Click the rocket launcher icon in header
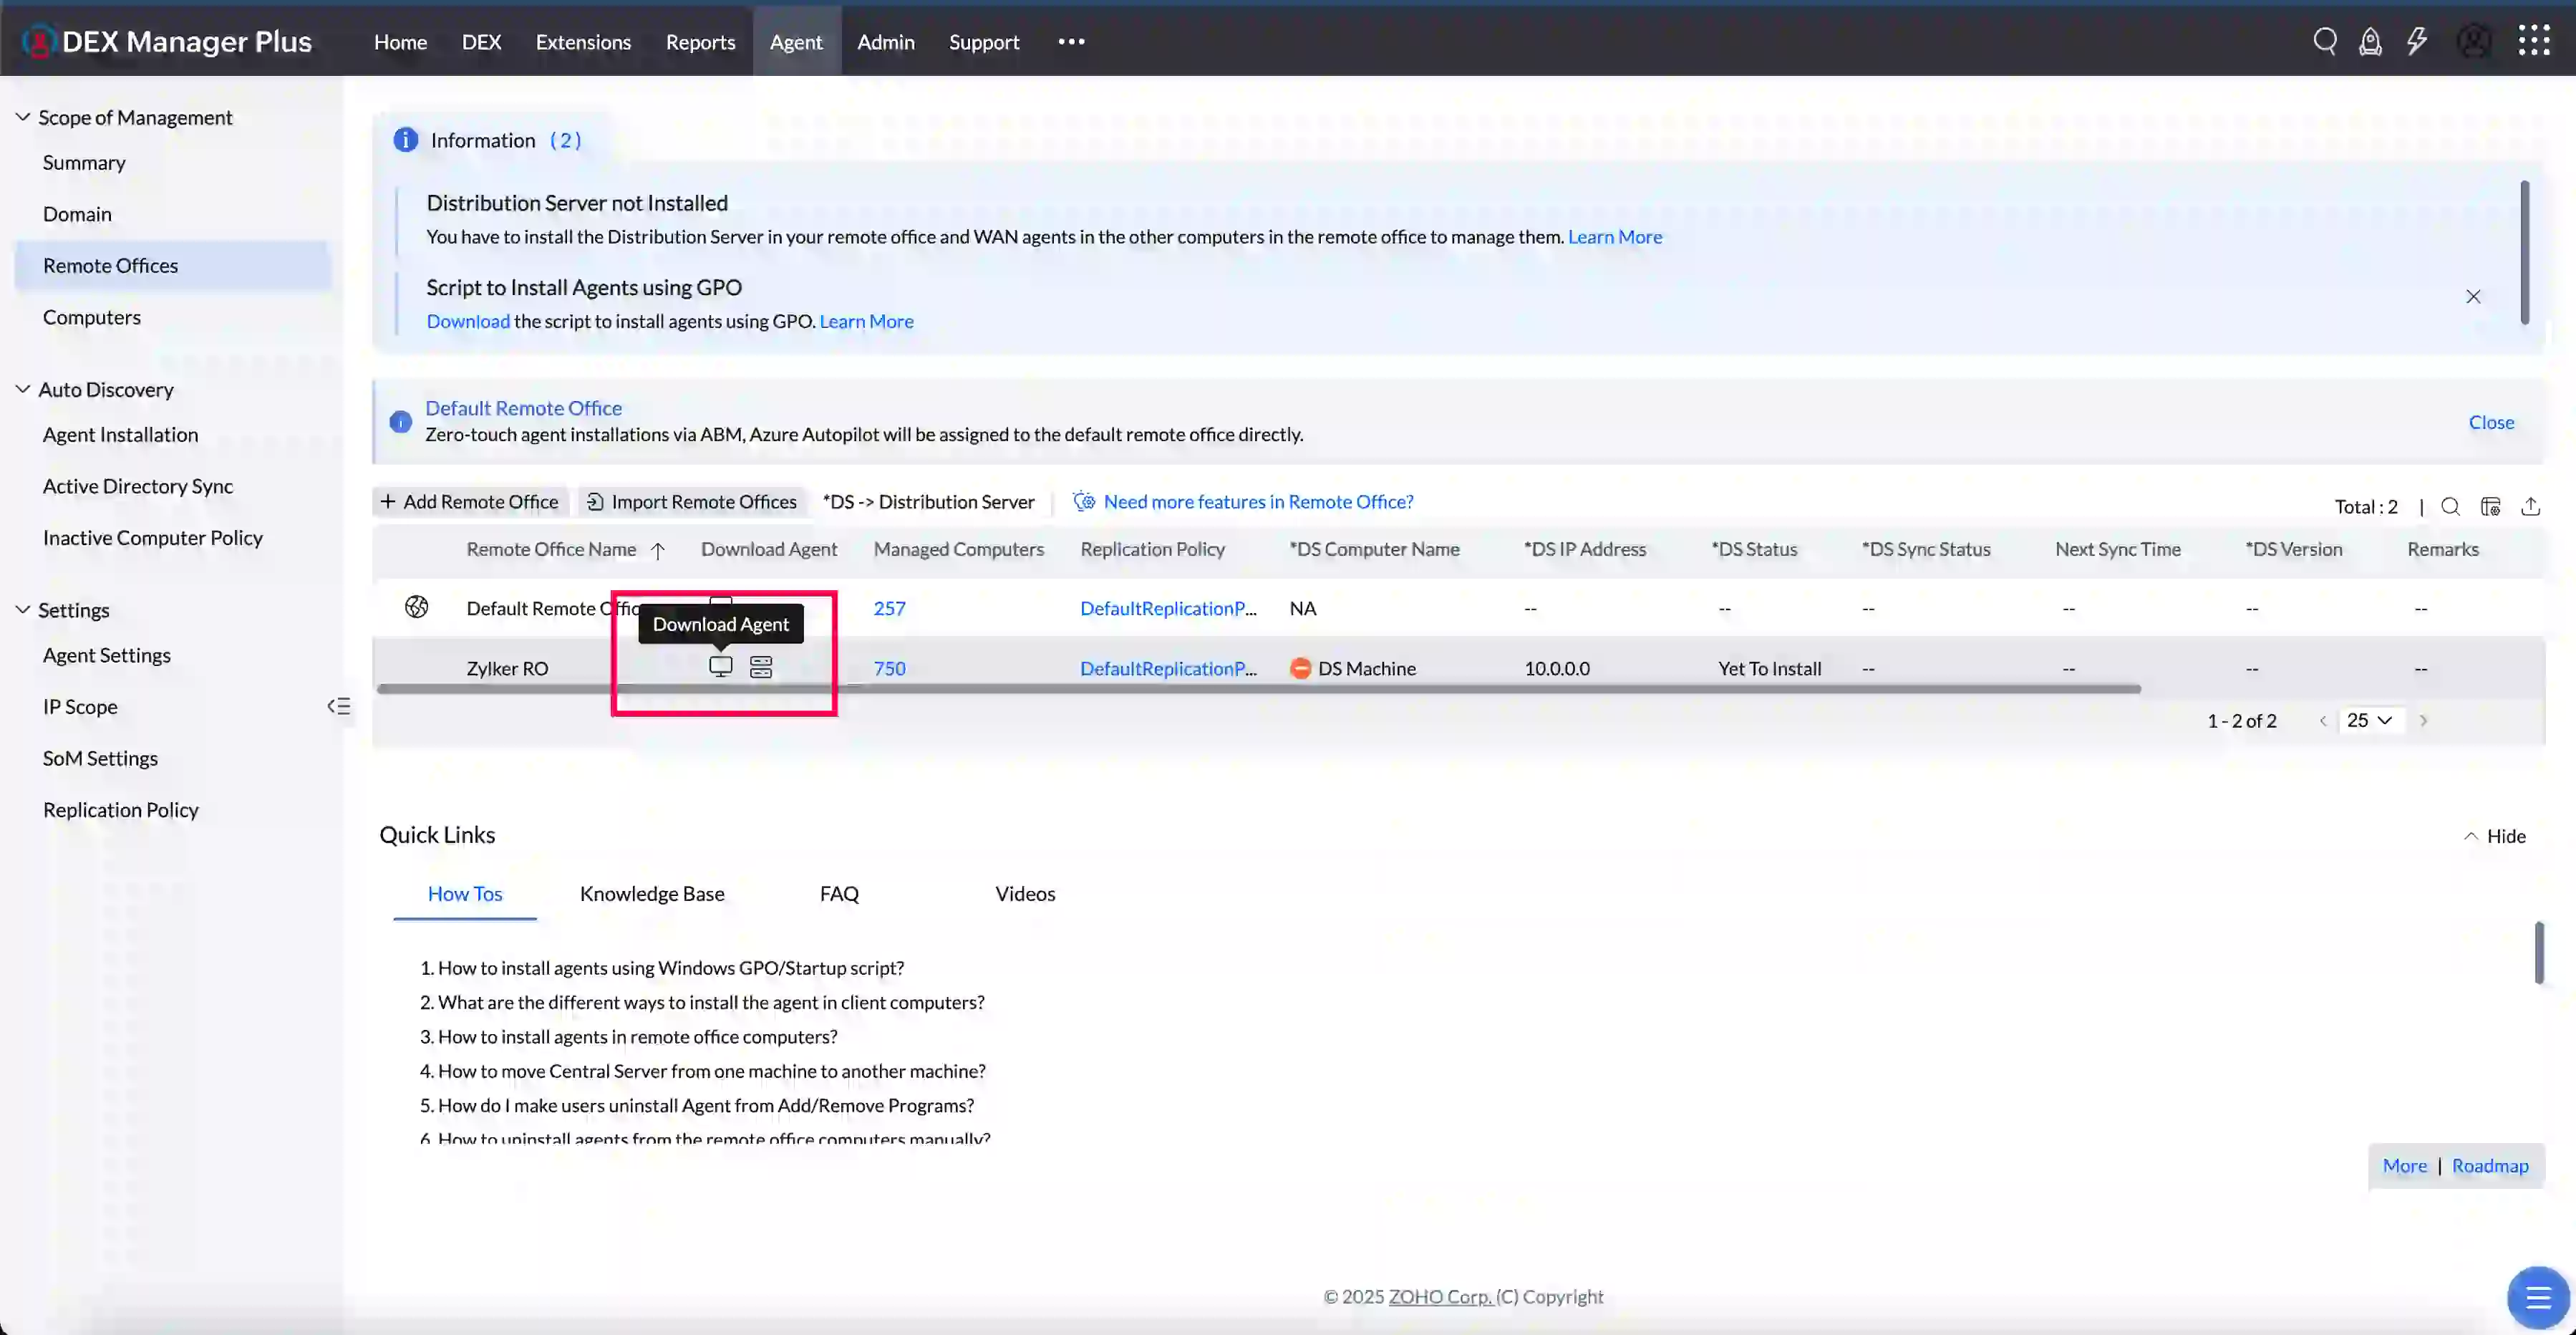 [2371, 41]
